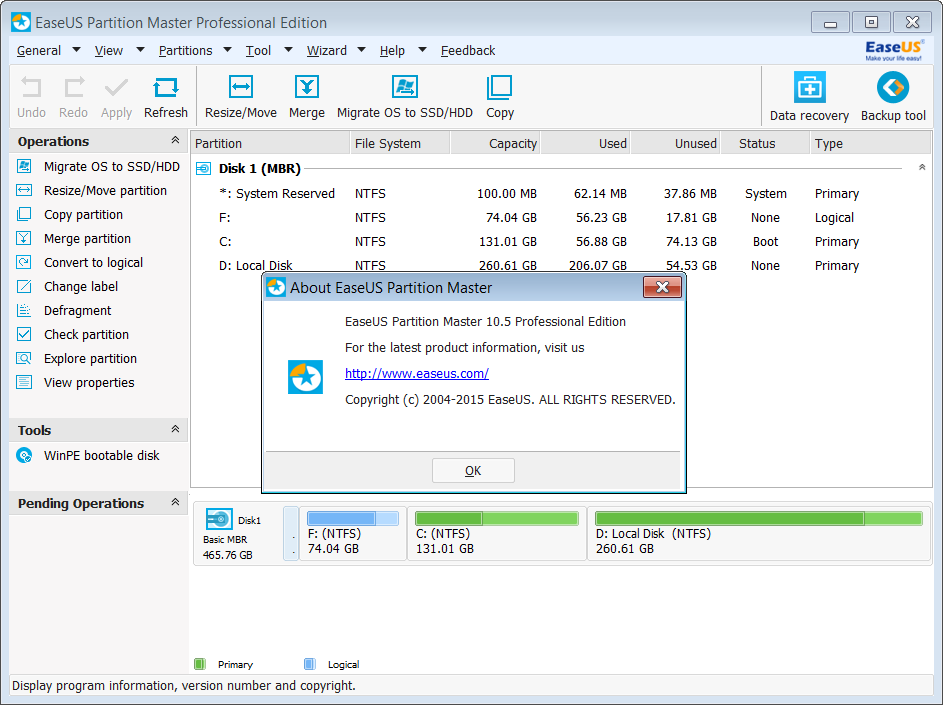Open the Wizard menu

point(327,51)
